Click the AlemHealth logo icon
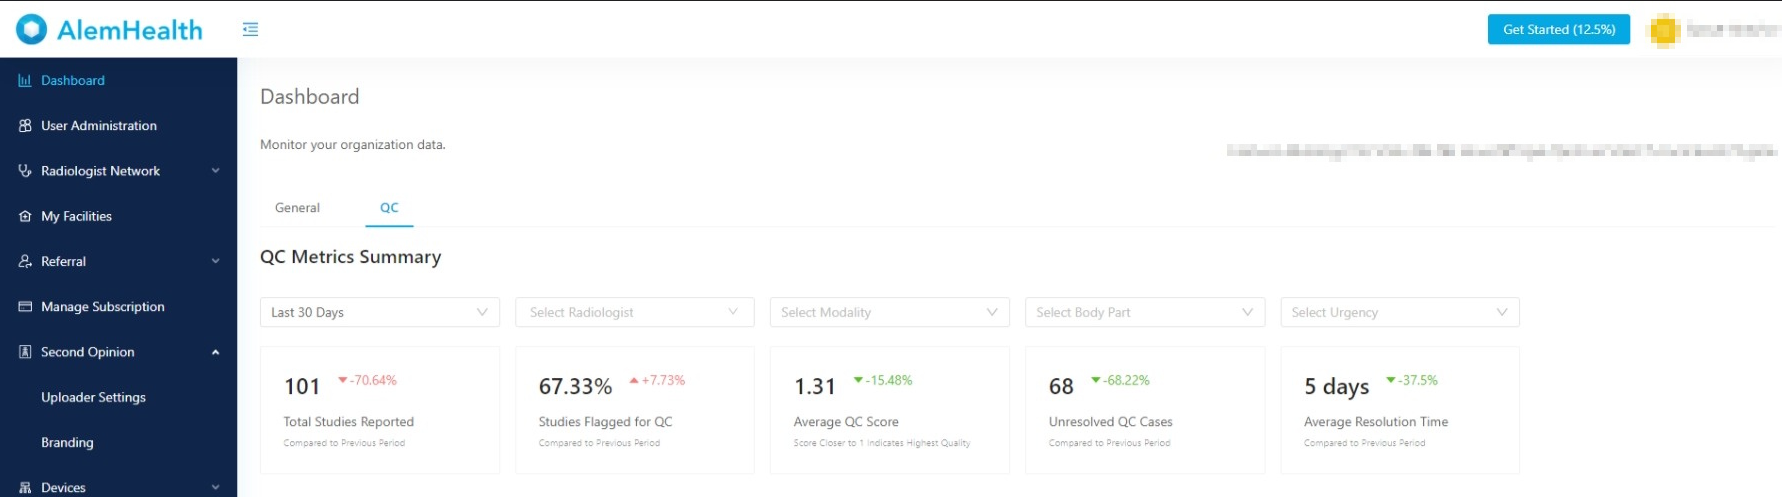 [x=31, y=29]
